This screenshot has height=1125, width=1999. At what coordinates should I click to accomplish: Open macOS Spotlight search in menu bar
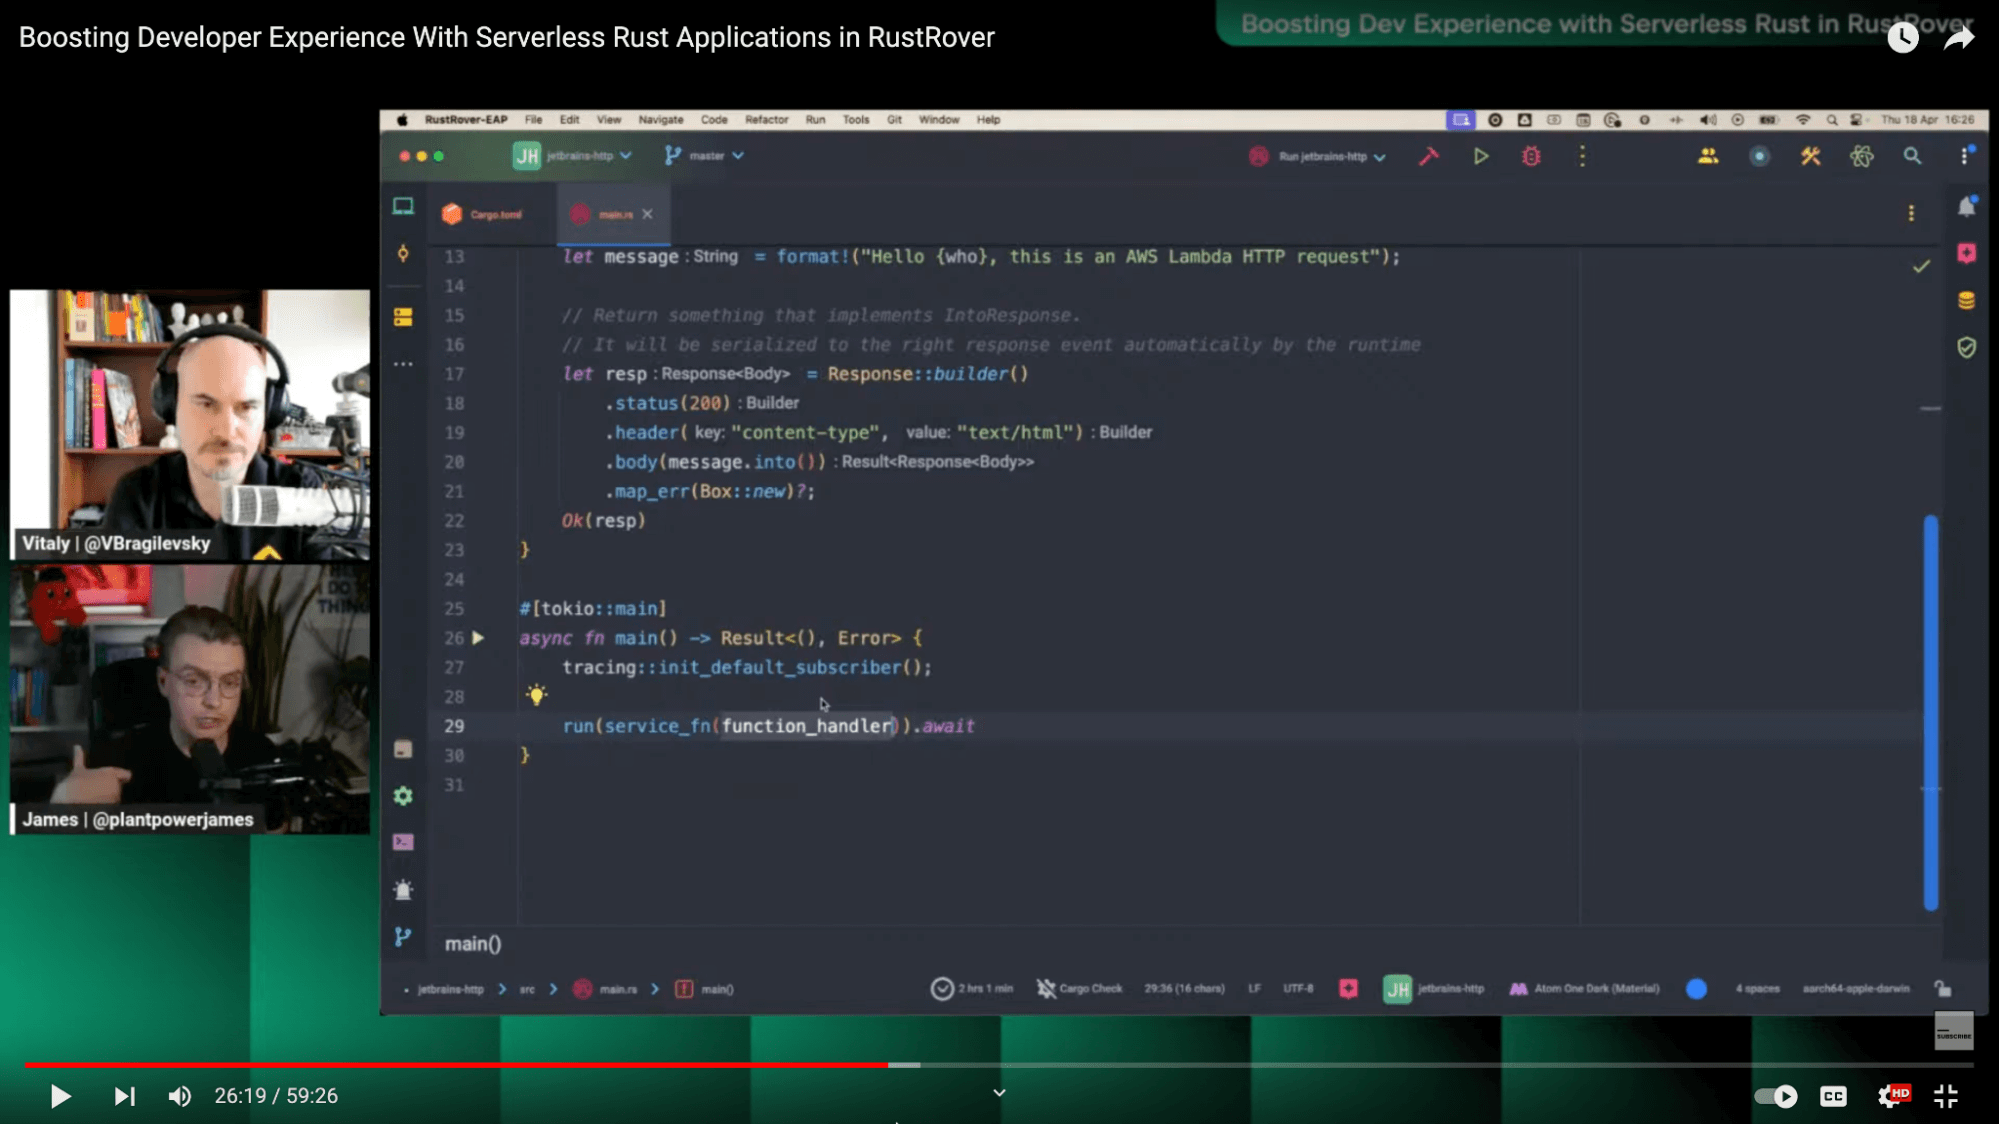pos(1832,120)
